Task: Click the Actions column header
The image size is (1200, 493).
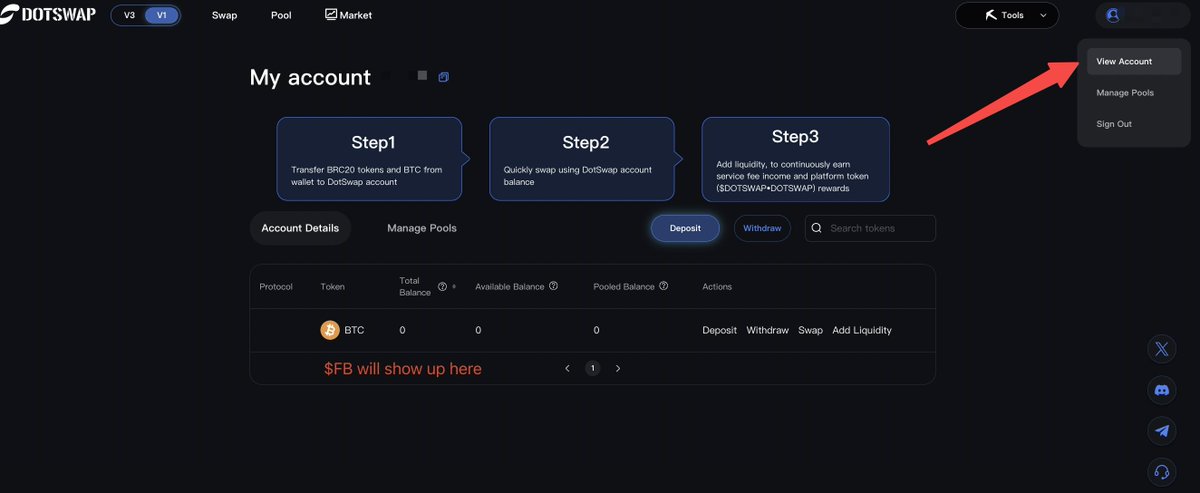Action: (x=717, y=287)
